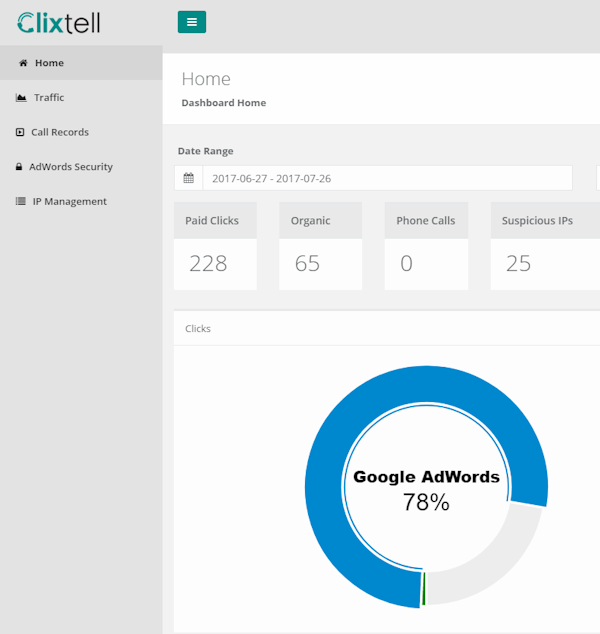Click the Paid Clicks card header
The height and width of the screenshot is (634, 600).
(215, 220)
